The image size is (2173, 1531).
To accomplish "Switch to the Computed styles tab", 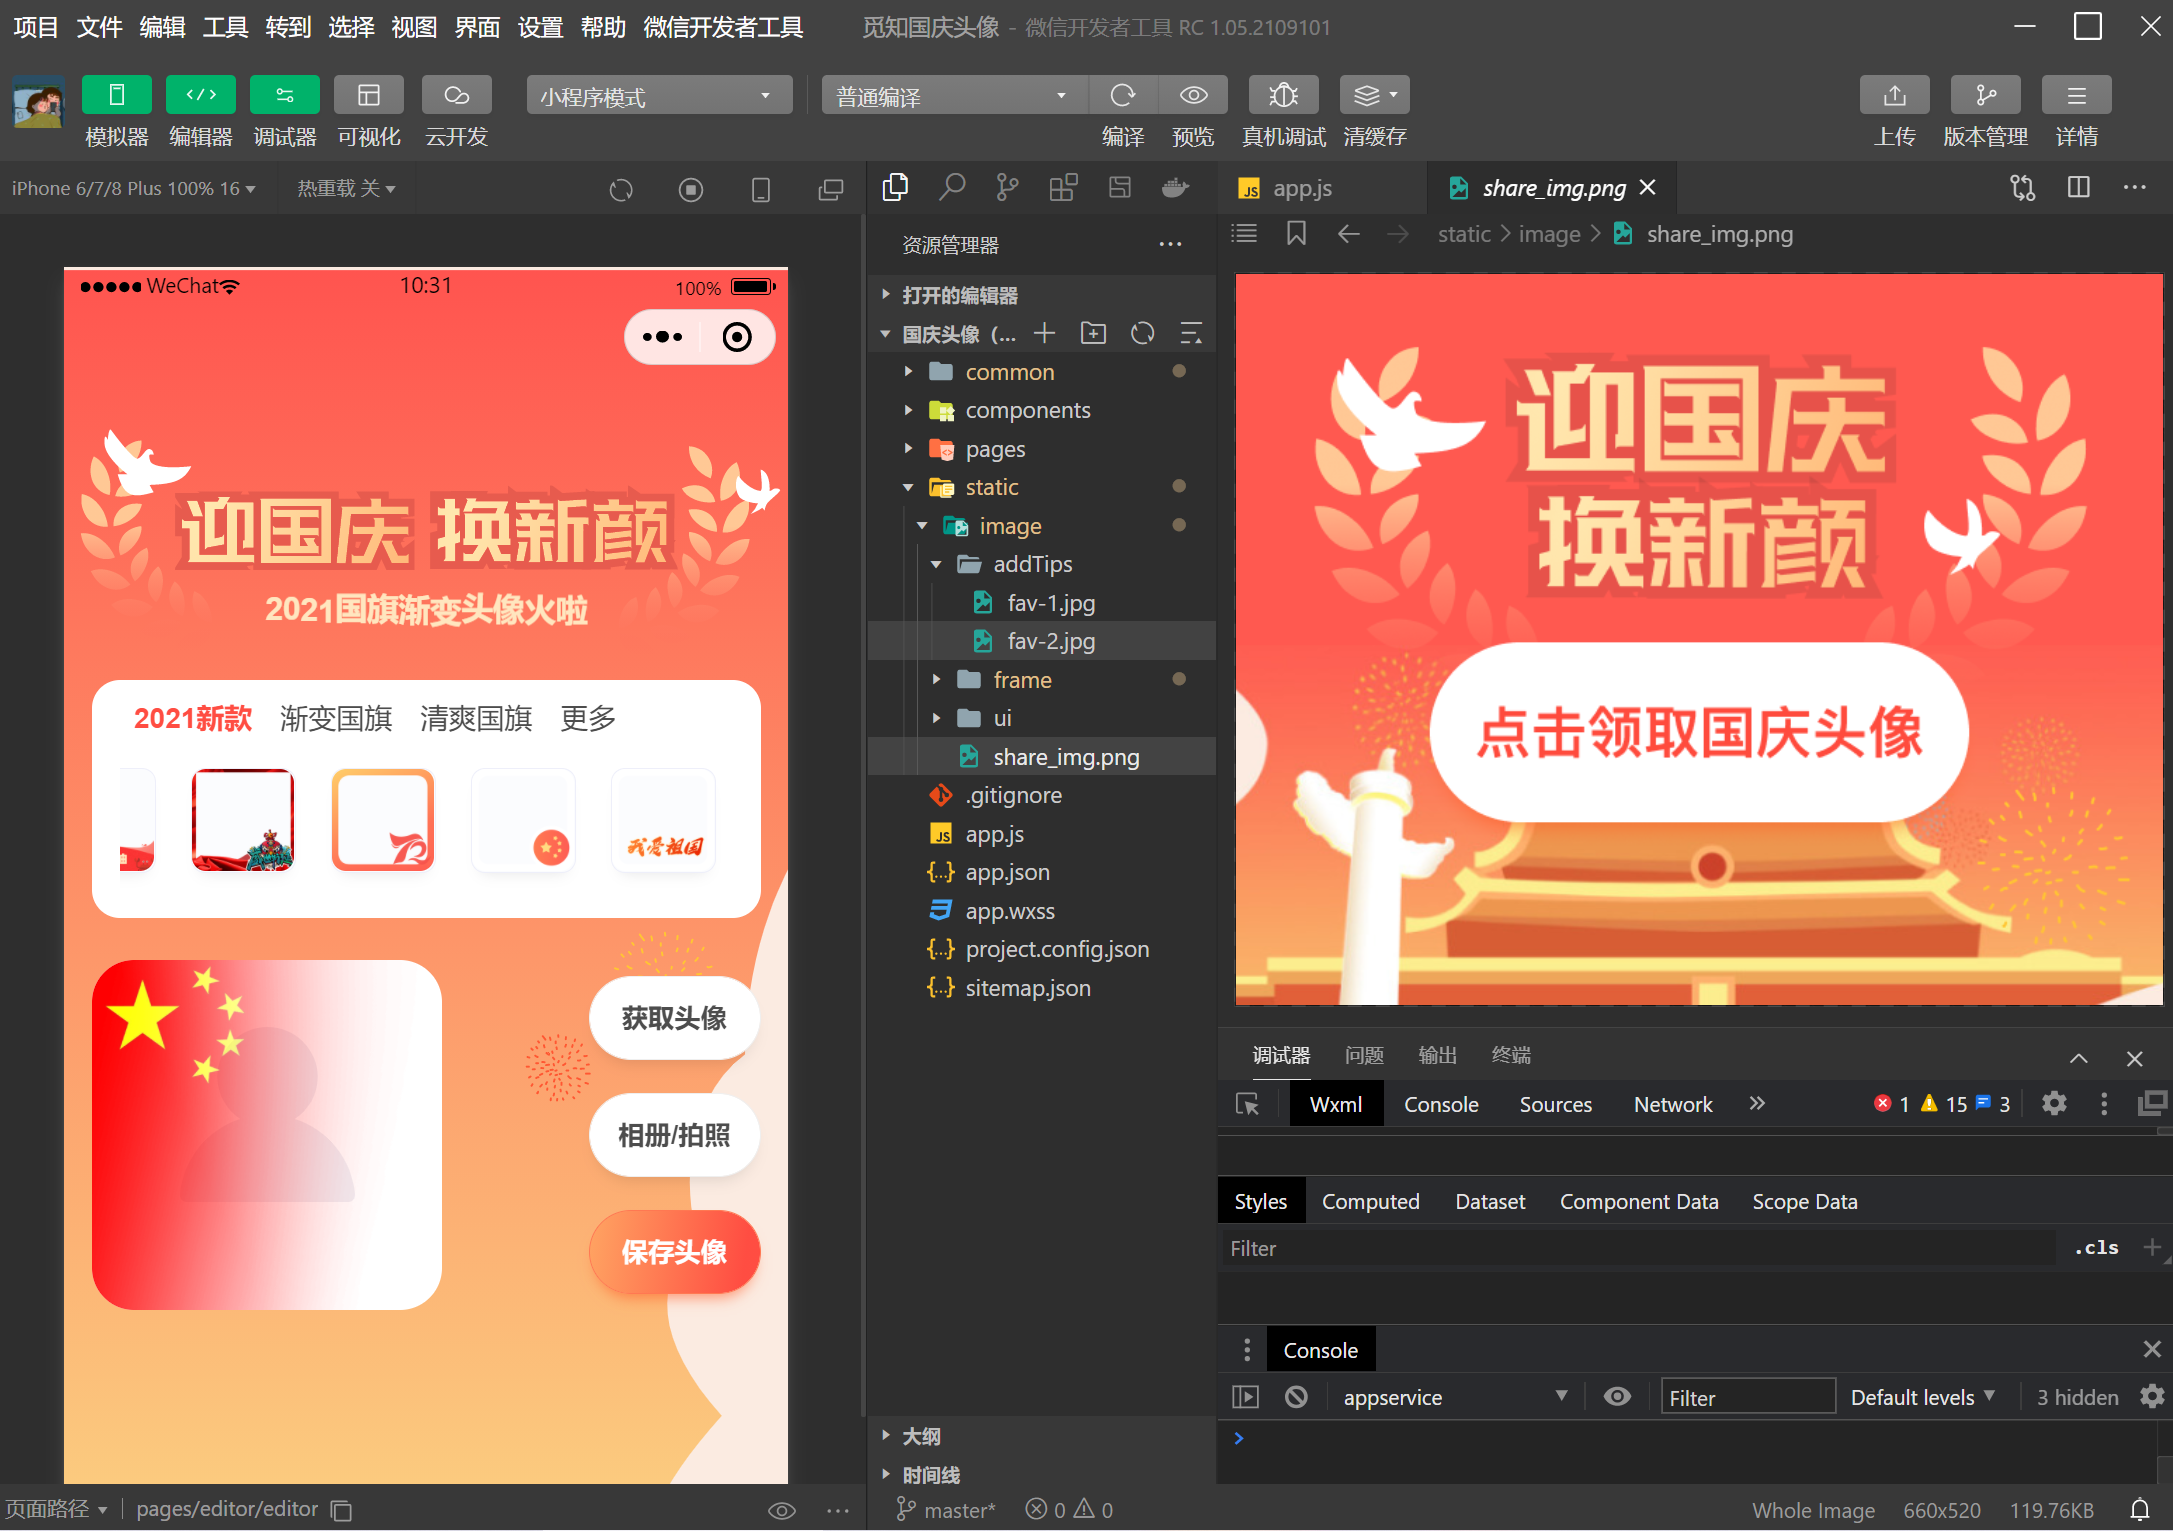I will click(1370, 1201).
